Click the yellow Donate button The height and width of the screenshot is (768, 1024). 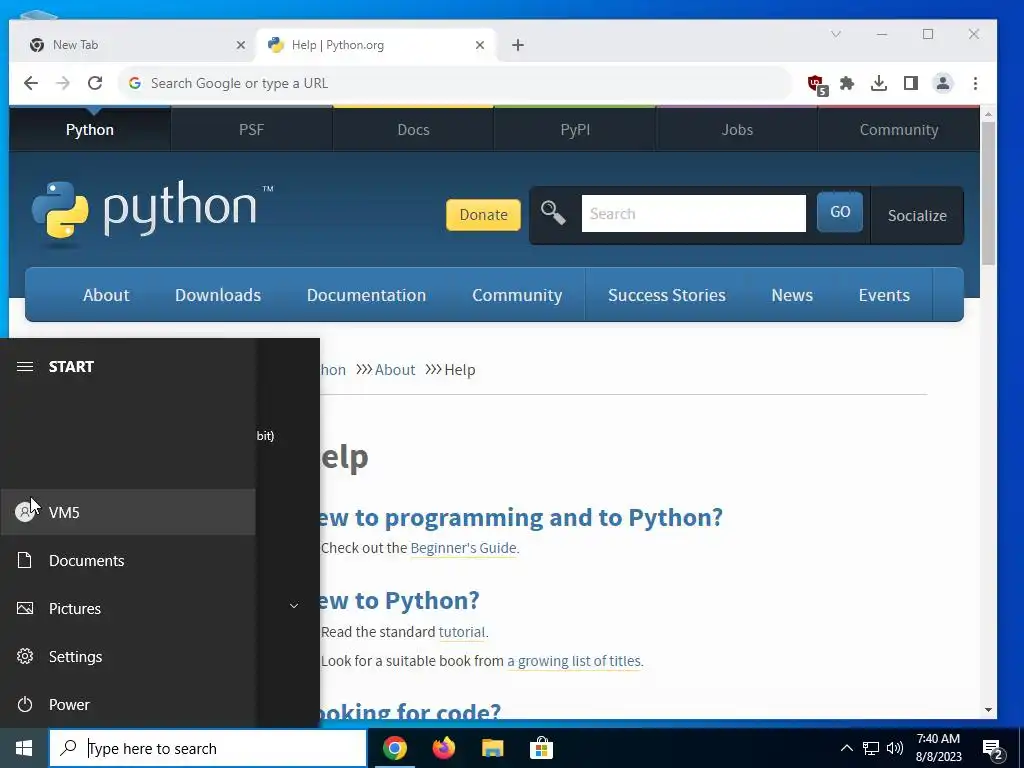pyautogui.click(x=483, y=215)
